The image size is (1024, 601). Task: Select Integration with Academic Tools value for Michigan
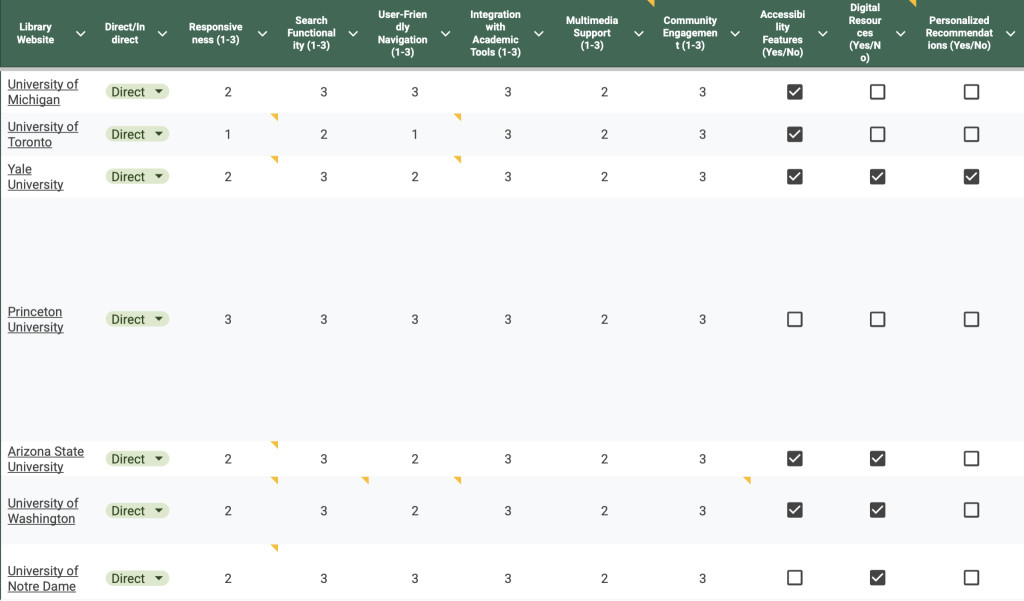(508, 92)
